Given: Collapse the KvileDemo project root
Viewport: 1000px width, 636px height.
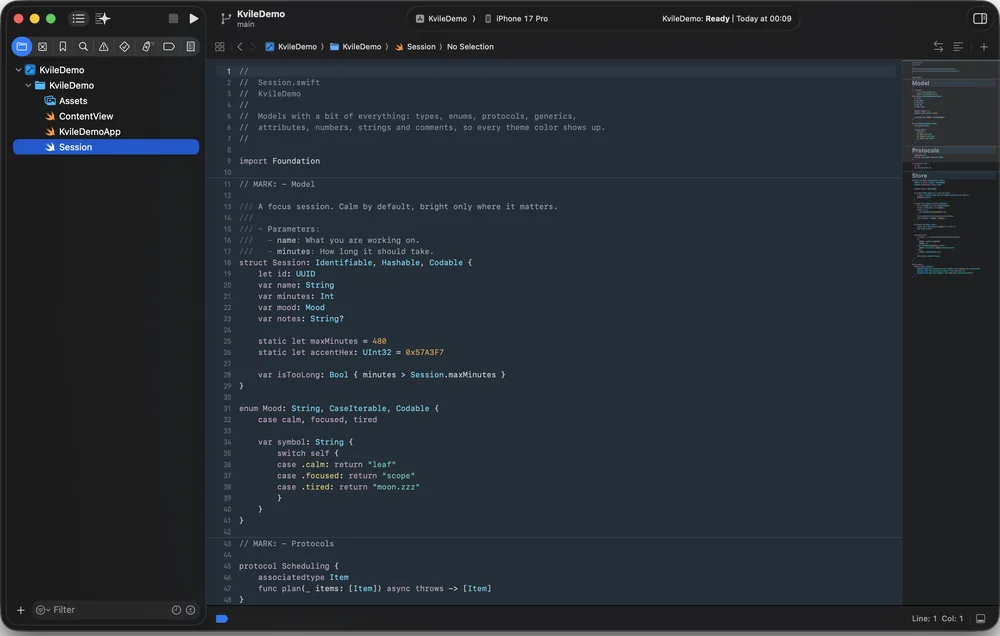Looking at the screenshot, I should pyautogui.click(x=18, y=70).
